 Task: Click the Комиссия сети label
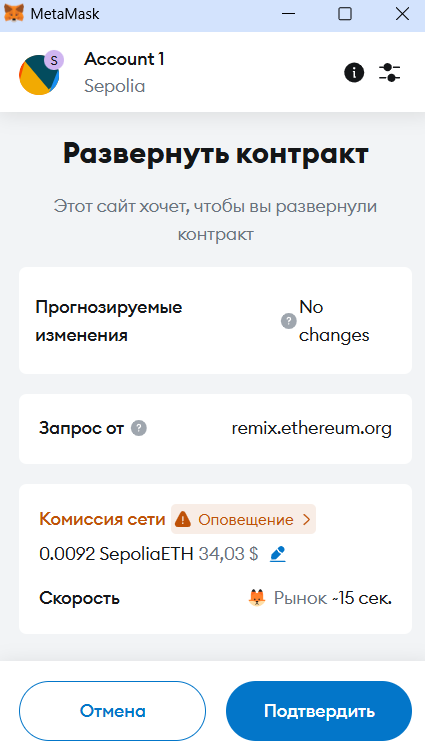coord(102,519)
